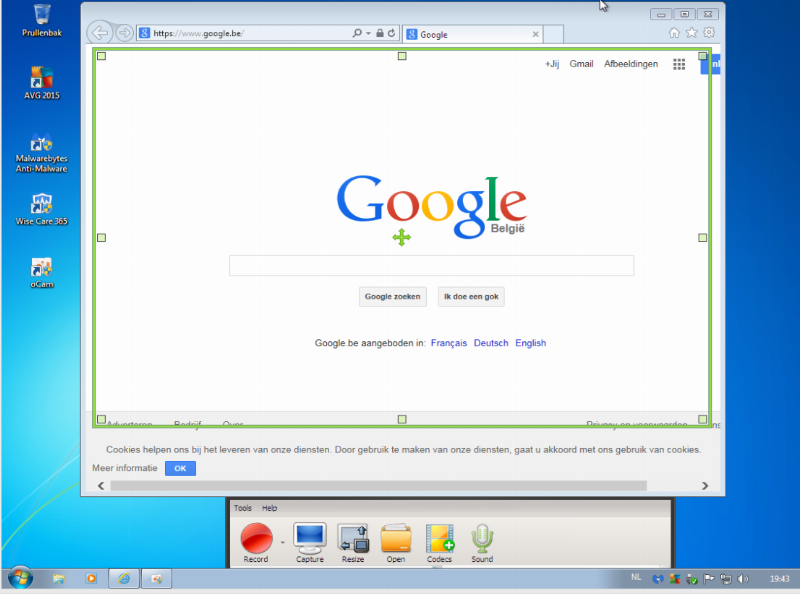Image resolution: width=800 pixels, height=594 pixels.
Task: Click the red Record button in oCam
Action: (x=256, y=538)
